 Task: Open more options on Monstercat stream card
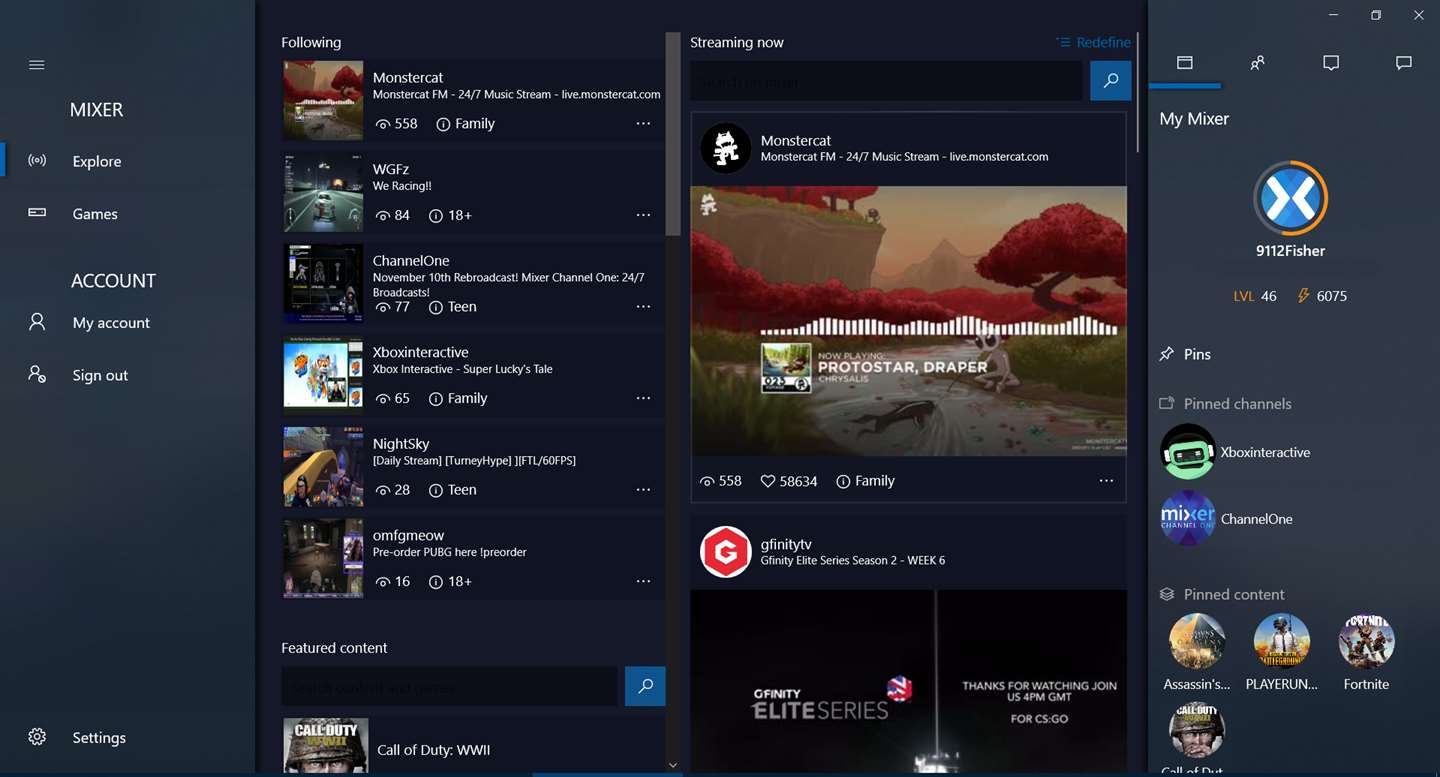[1106, 481]
